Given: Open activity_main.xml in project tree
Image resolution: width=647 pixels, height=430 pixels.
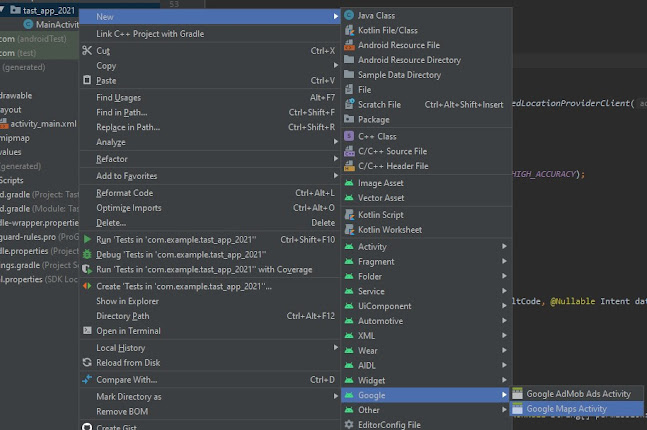Looking at the screenshot, I should [42, 124].
